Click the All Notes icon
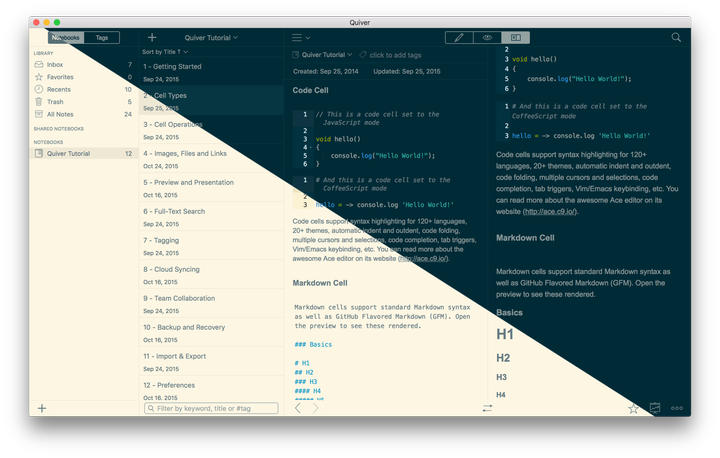 (x=39, y=114)
